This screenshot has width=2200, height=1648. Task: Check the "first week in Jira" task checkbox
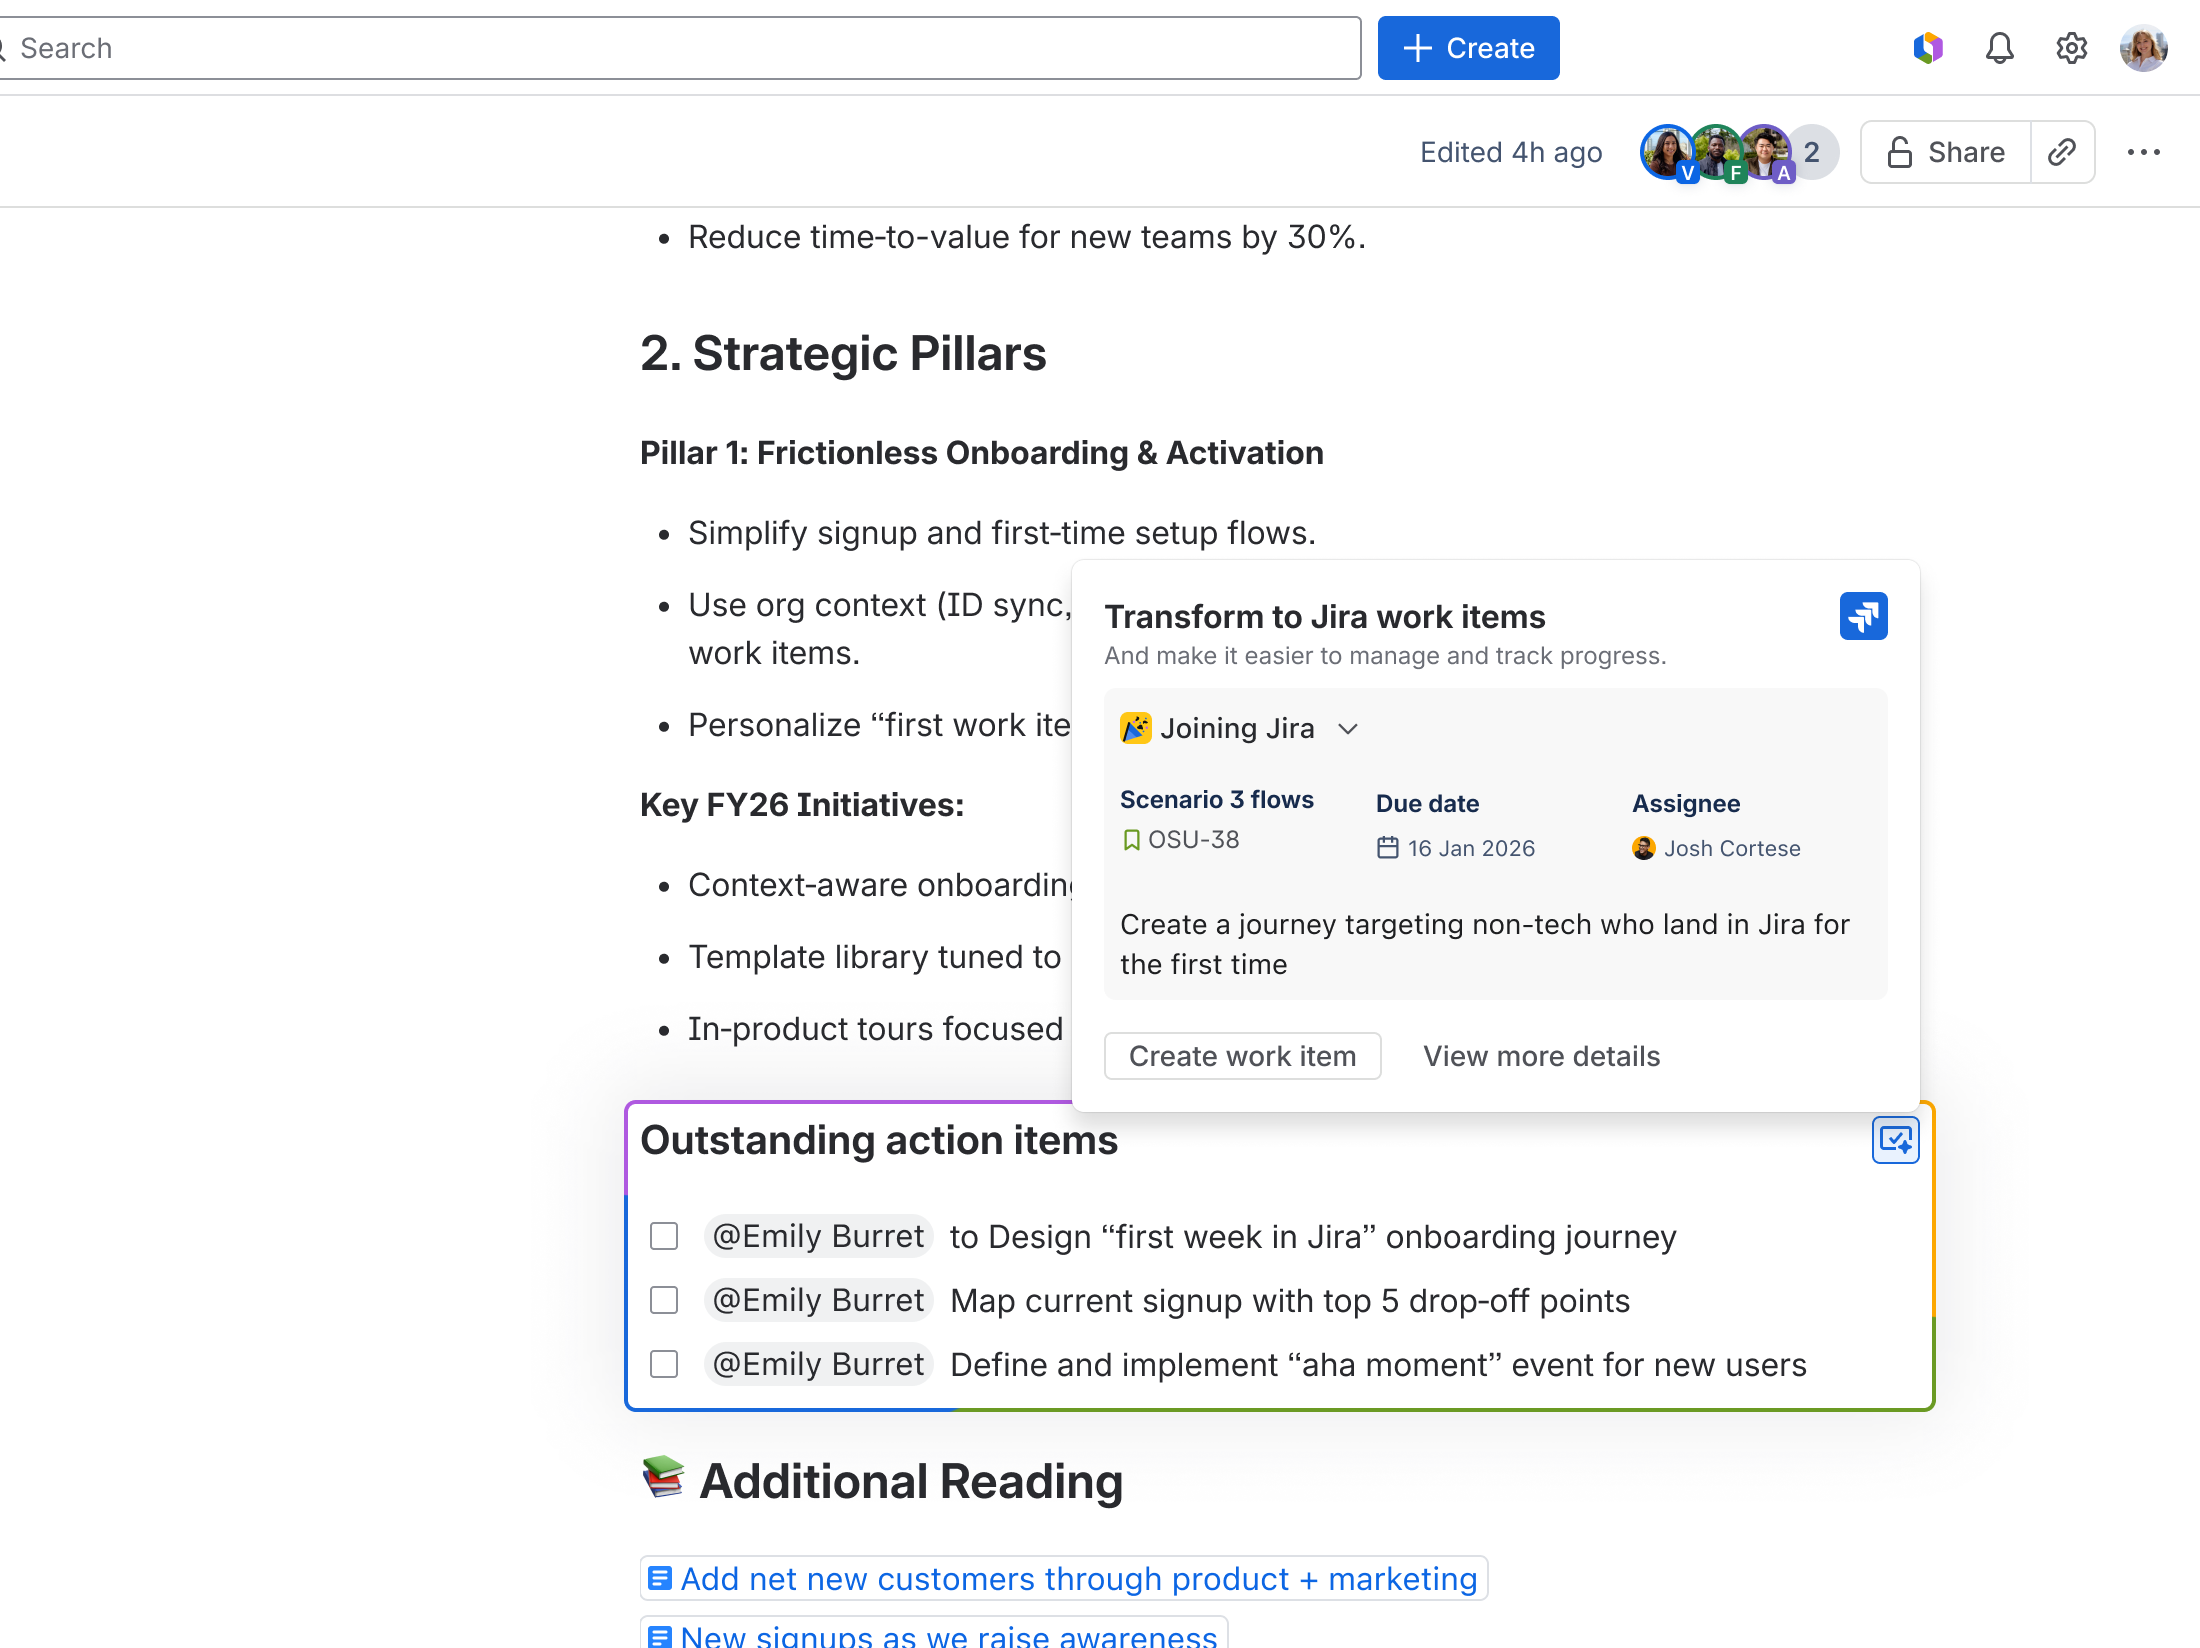coord(664,1236)
